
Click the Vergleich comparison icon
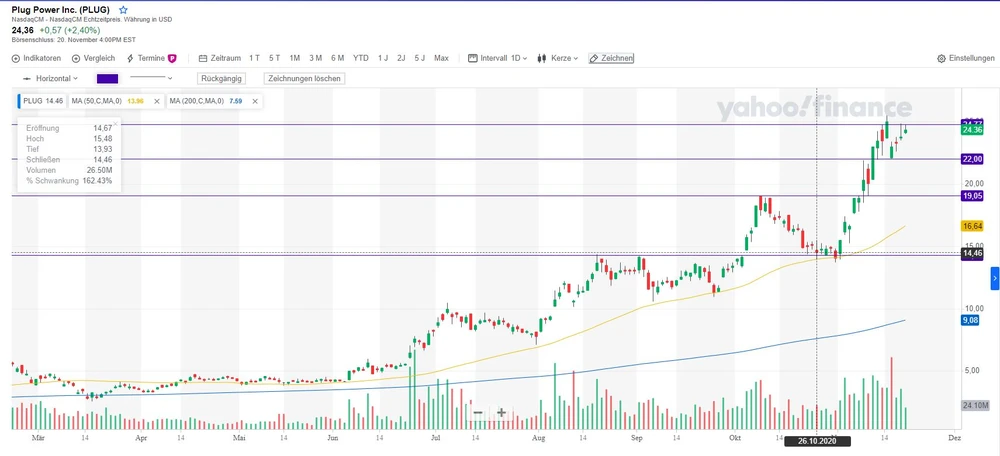[76, 59]
